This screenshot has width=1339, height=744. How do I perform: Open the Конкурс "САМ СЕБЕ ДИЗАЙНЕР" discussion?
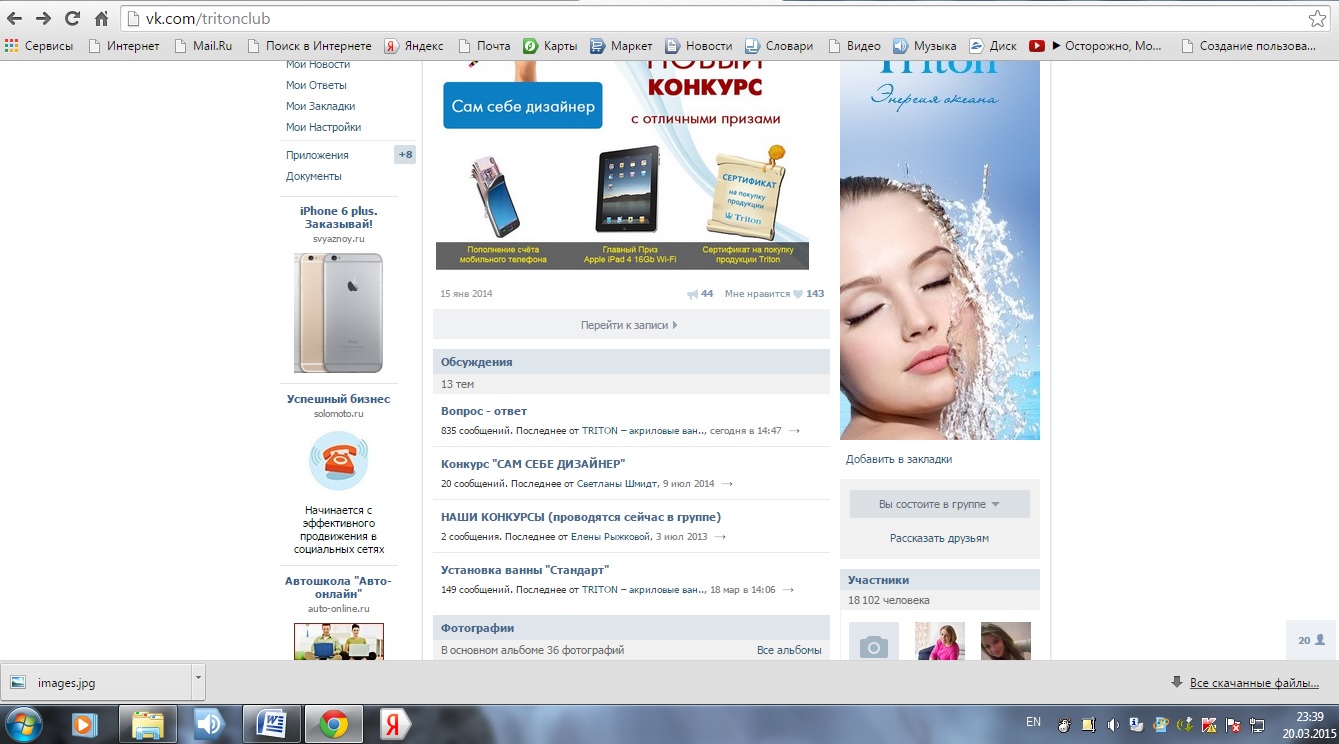click(533, 464)
